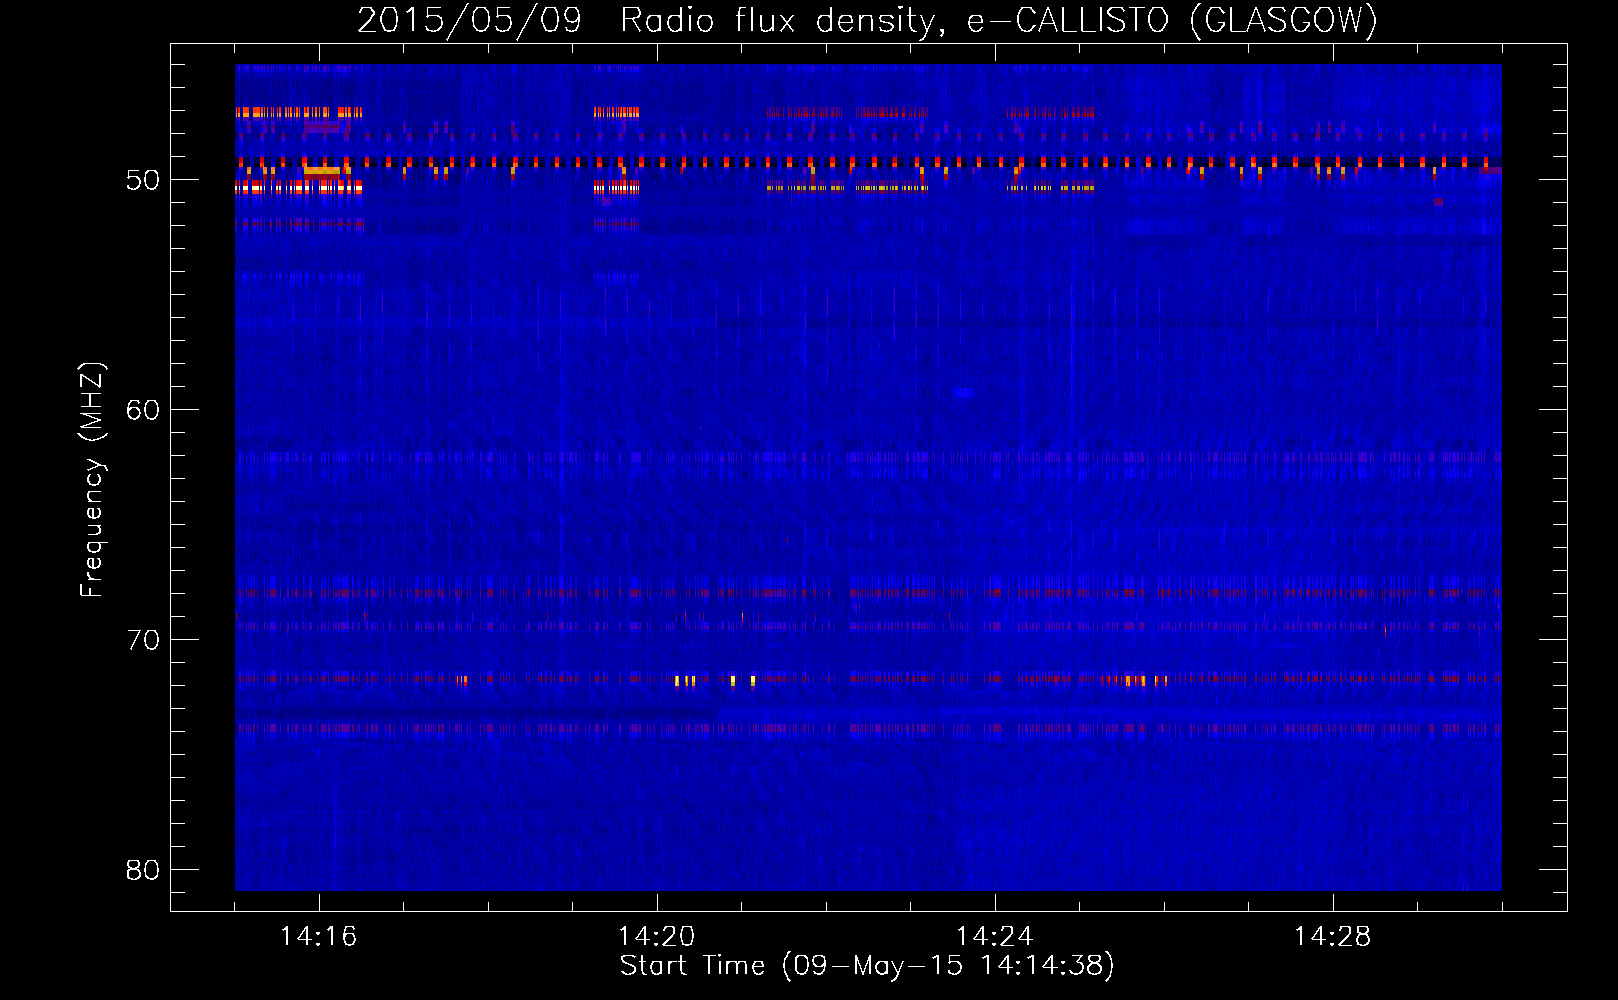Click the 70 MHz frequency tick label

(x=142, y=640)
